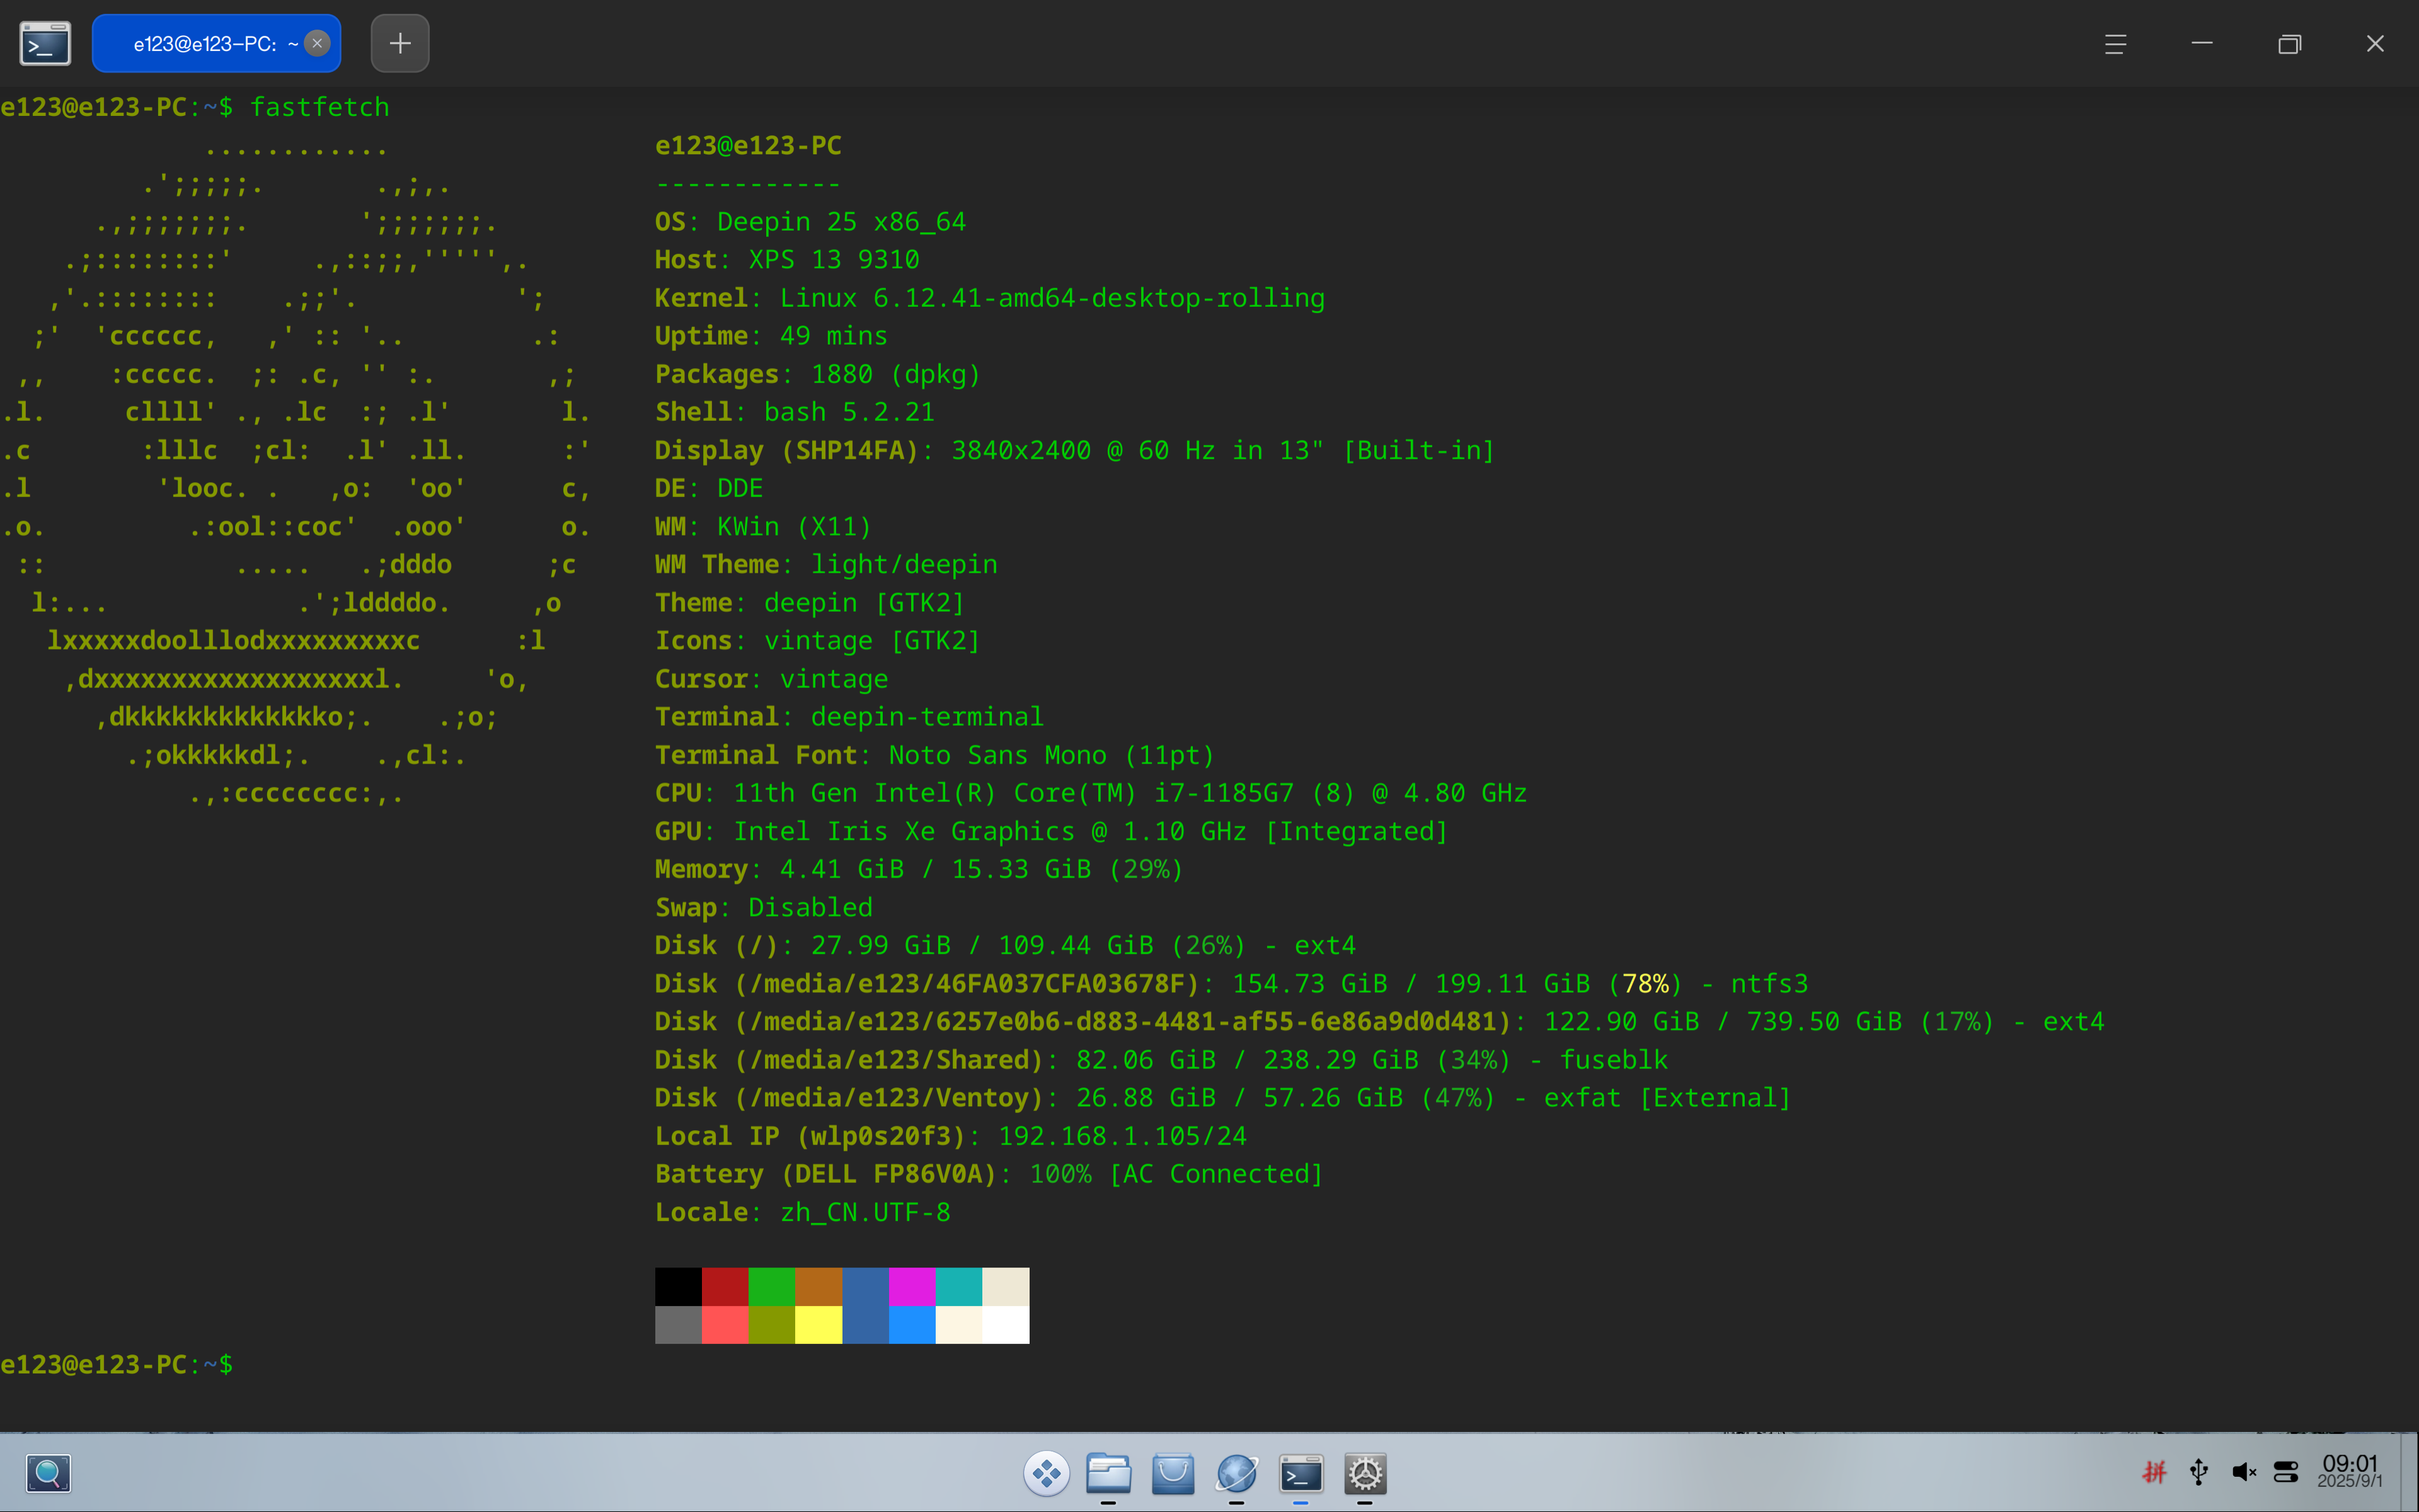
Task: Click the show desktop strip at dock edge
Action: [2409, 1472]
